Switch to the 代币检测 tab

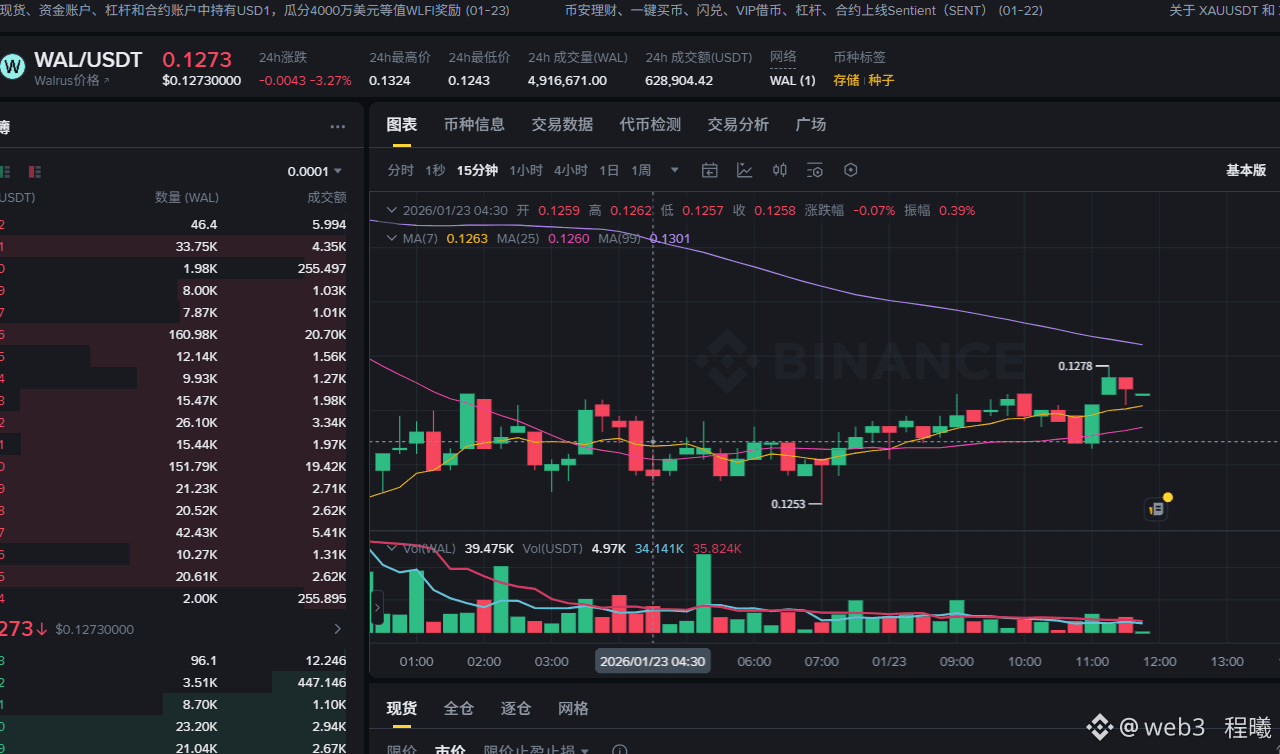pyautogui.click(x=650, y=124)
